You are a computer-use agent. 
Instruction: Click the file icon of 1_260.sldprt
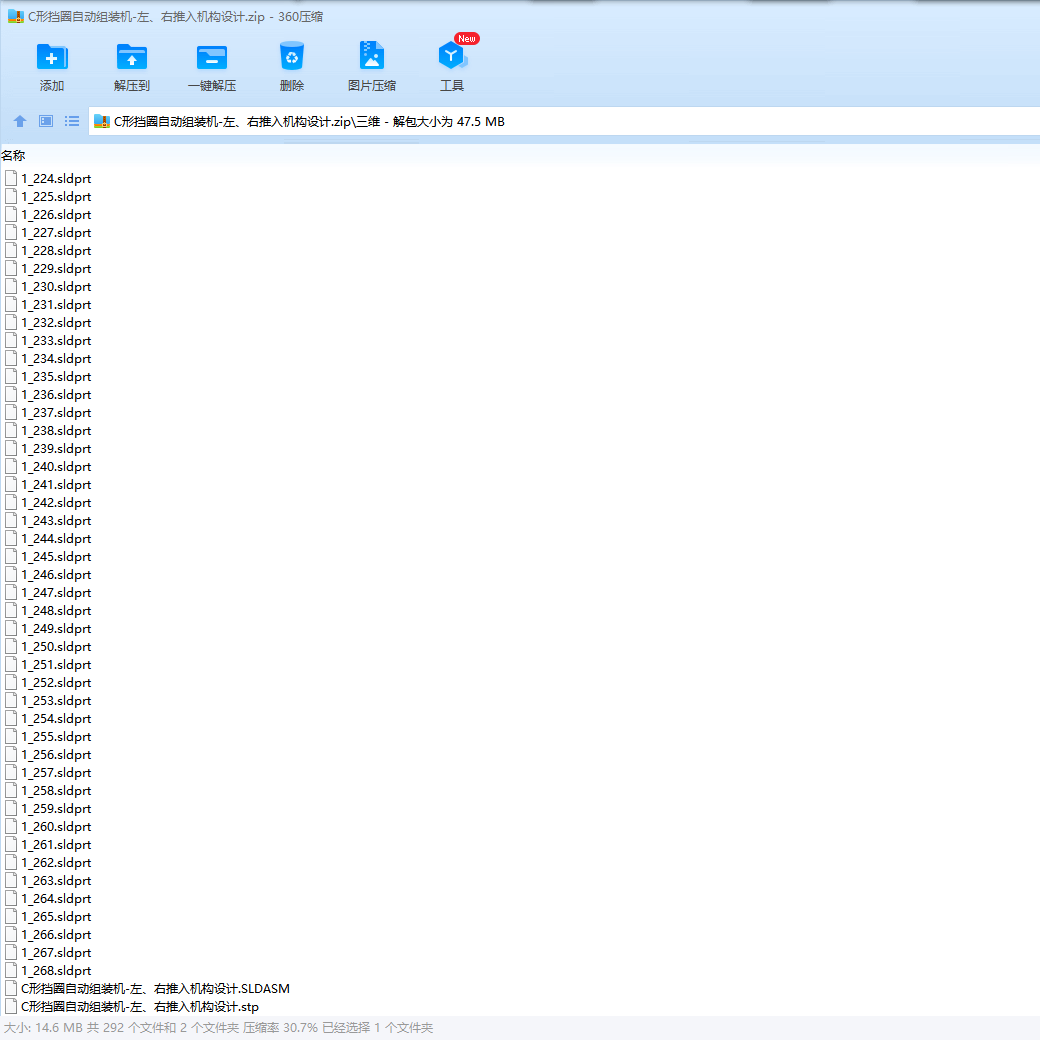pyautogui.click(x=11, y=826)
